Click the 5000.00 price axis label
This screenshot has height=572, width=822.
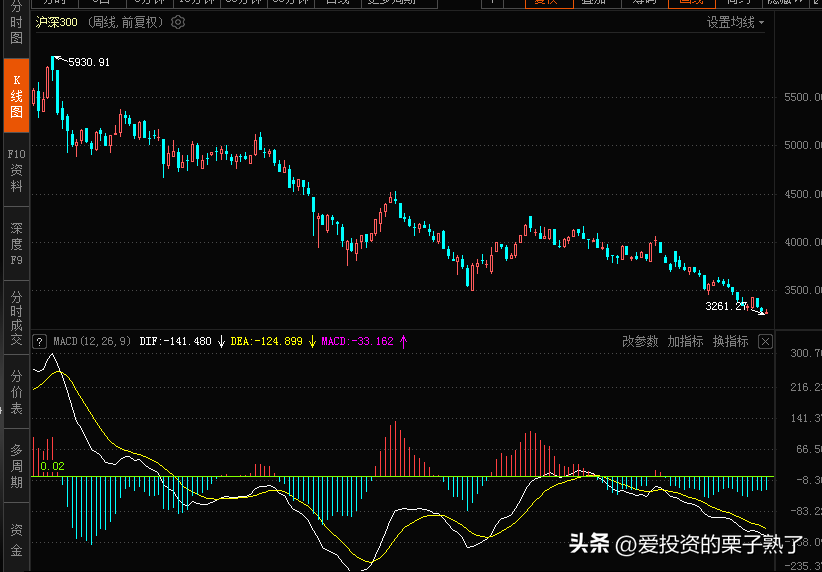803,145
